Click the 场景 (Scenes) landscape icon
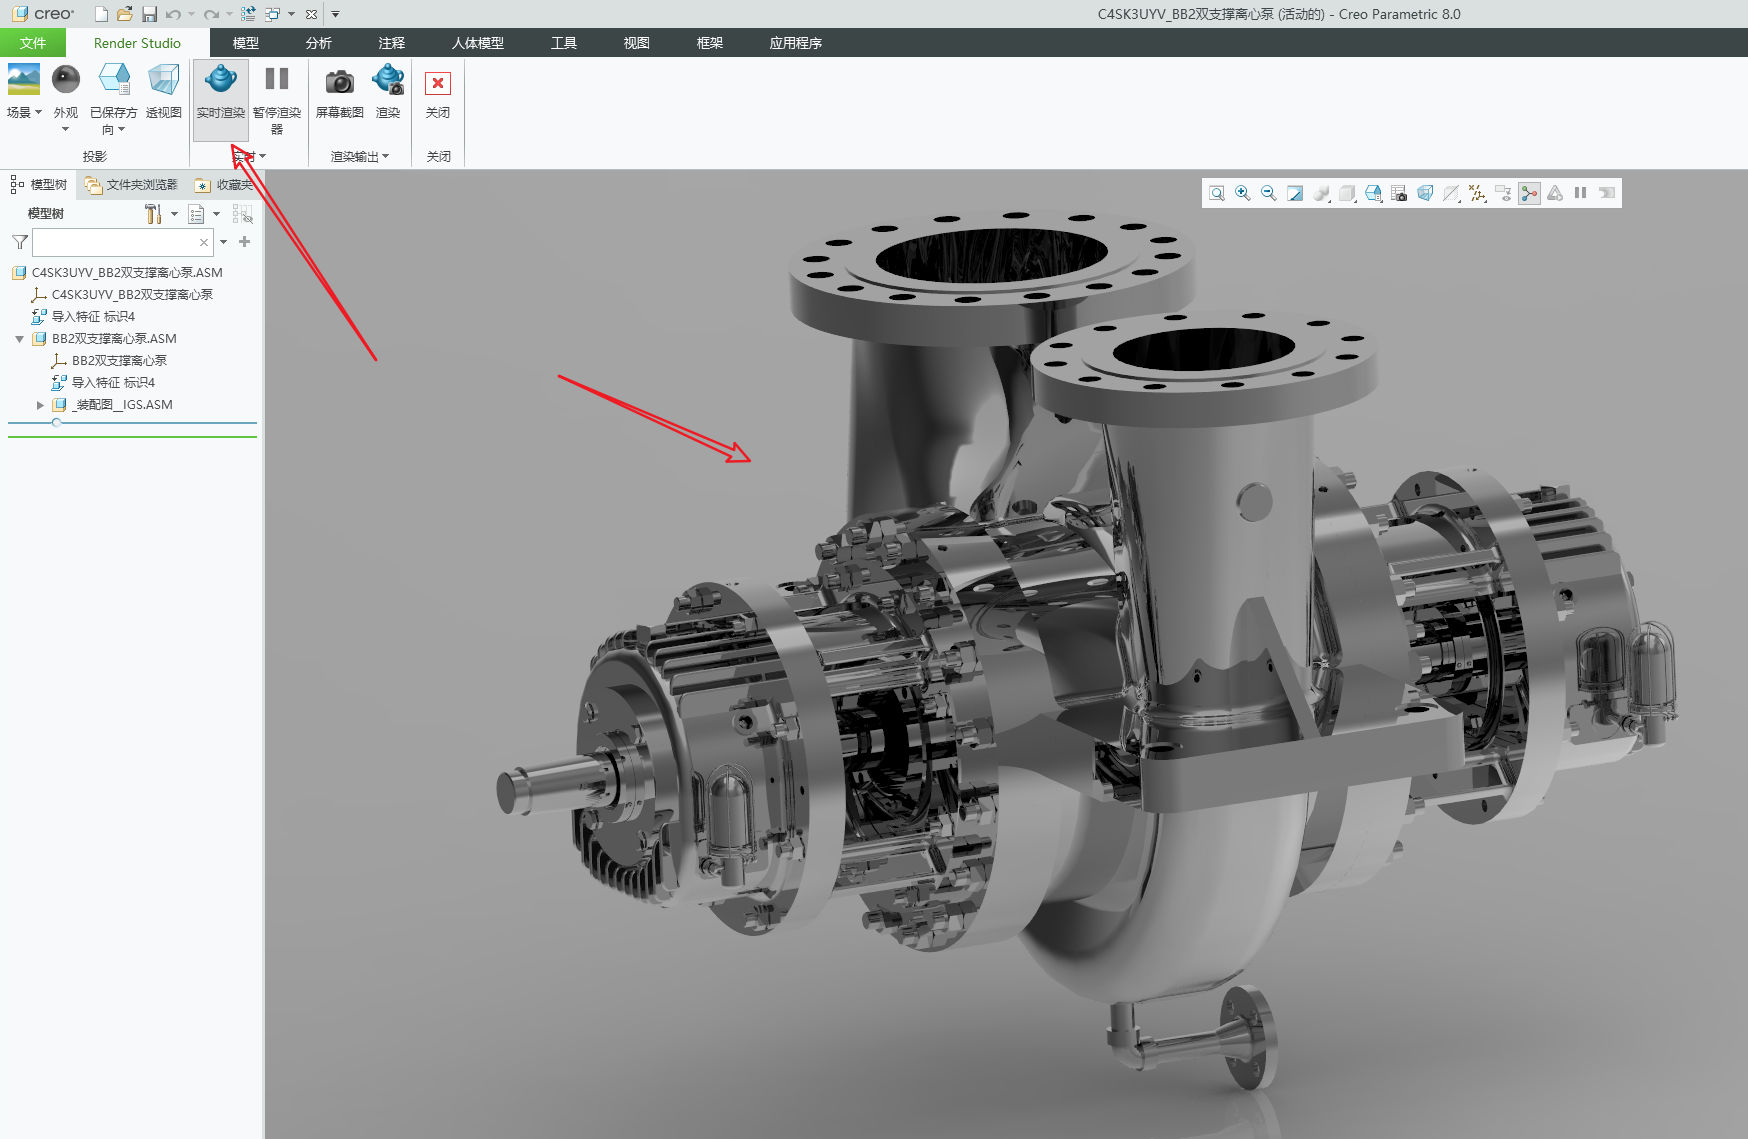 (23, 79)
